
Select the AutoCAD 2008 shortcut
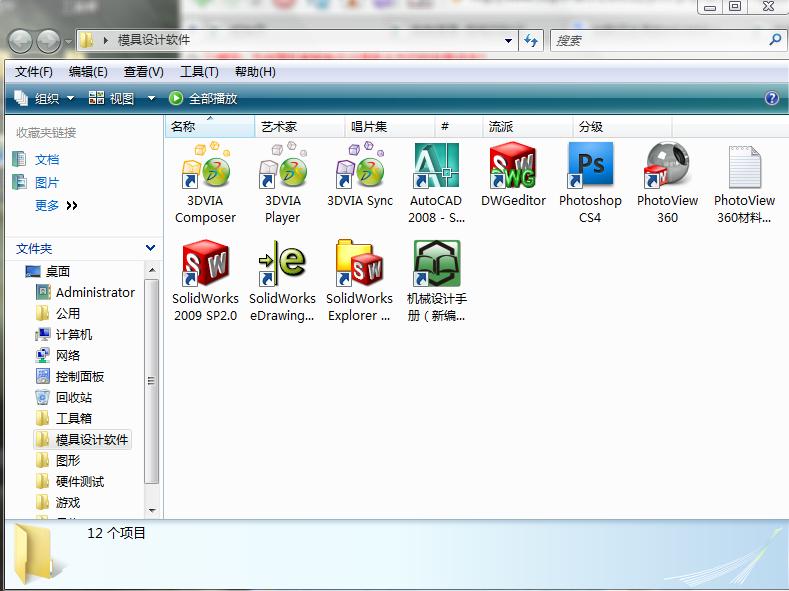(436, 183)
